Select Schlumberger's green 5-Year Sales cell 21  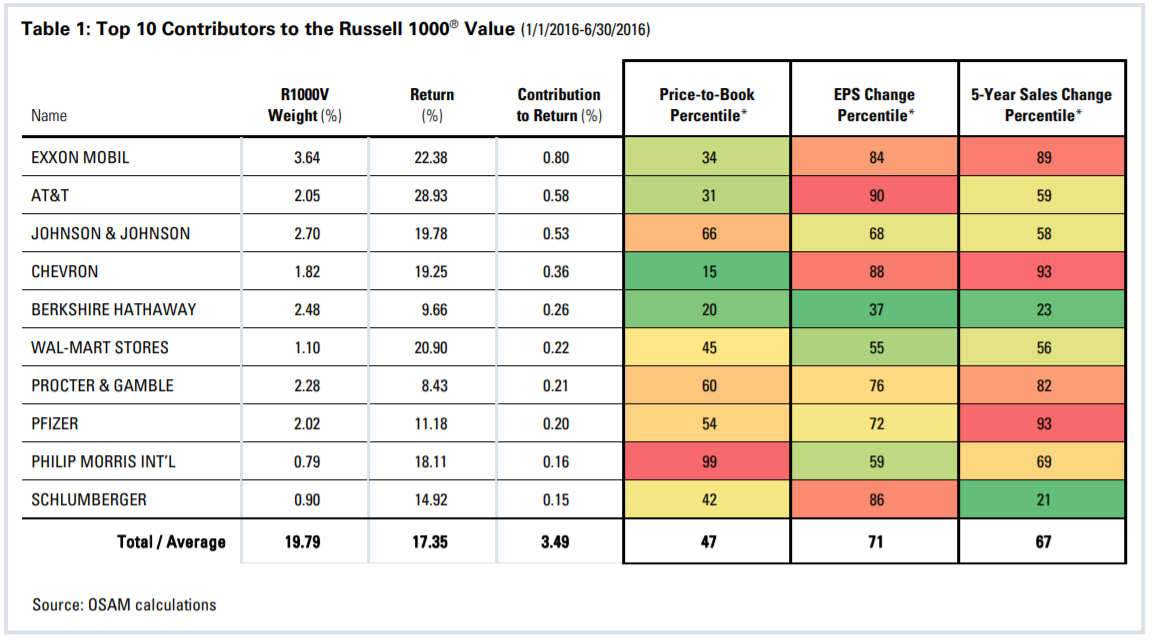click(1041, 499)
